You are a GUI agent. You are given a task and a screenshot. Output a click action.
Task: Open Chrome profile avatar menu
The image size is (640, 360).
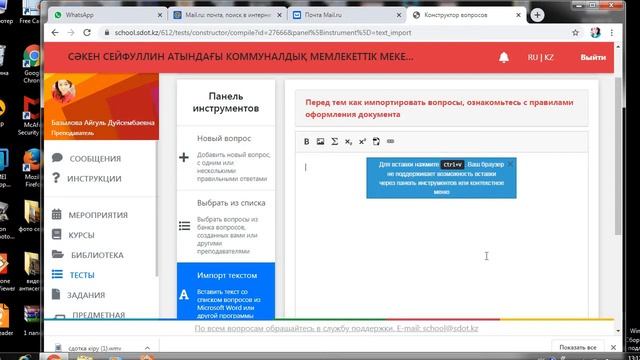pos(596,33)
